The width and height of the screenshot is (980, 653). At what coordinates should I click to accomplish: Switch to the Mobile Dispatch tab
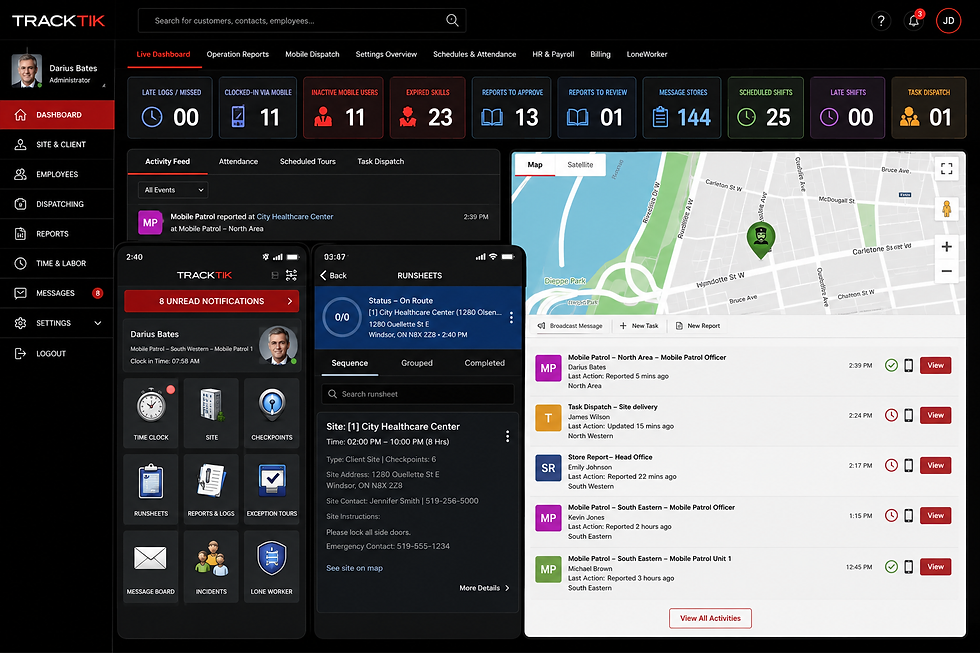(x=312, y=54)
